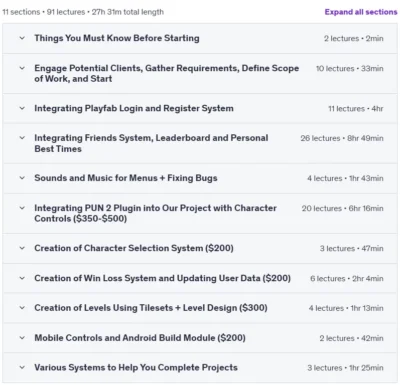Open Sounds and Music for Menus + Fixing Bugs
400x385 pixels.
[x=126, y=178]
